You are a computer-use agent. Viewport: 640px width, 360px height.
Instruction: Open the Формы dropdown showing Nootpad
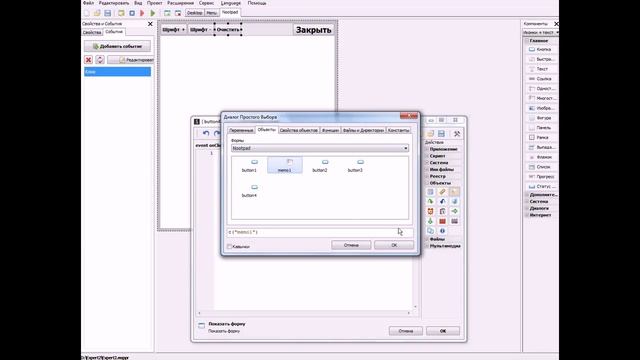click(x=320, y=148)
